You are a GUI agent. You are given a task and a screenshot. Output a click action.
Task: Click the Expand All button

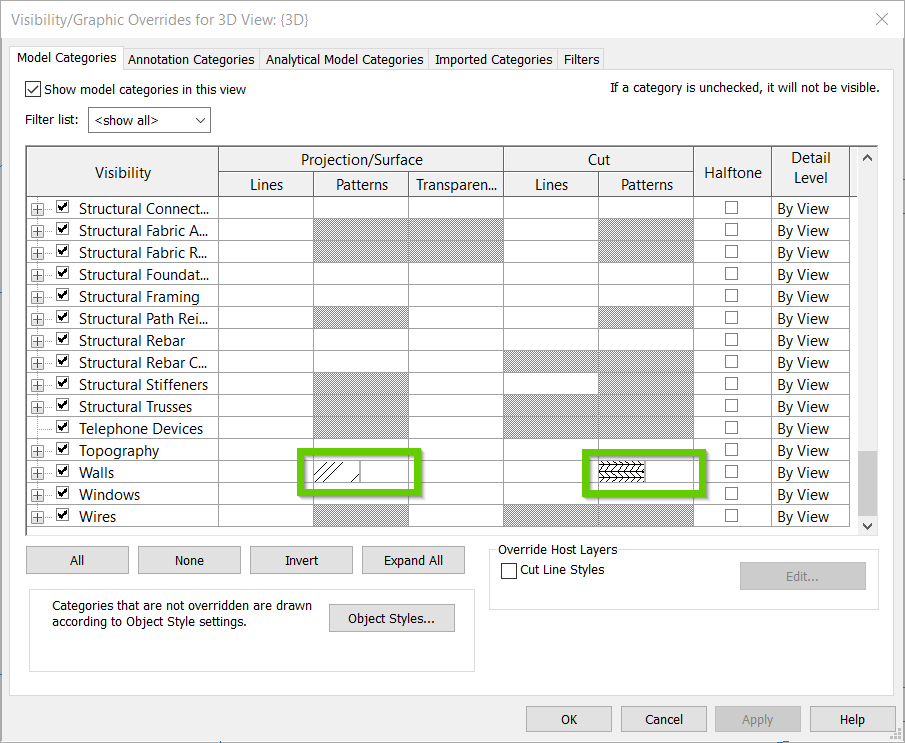(x=413, y=560)
